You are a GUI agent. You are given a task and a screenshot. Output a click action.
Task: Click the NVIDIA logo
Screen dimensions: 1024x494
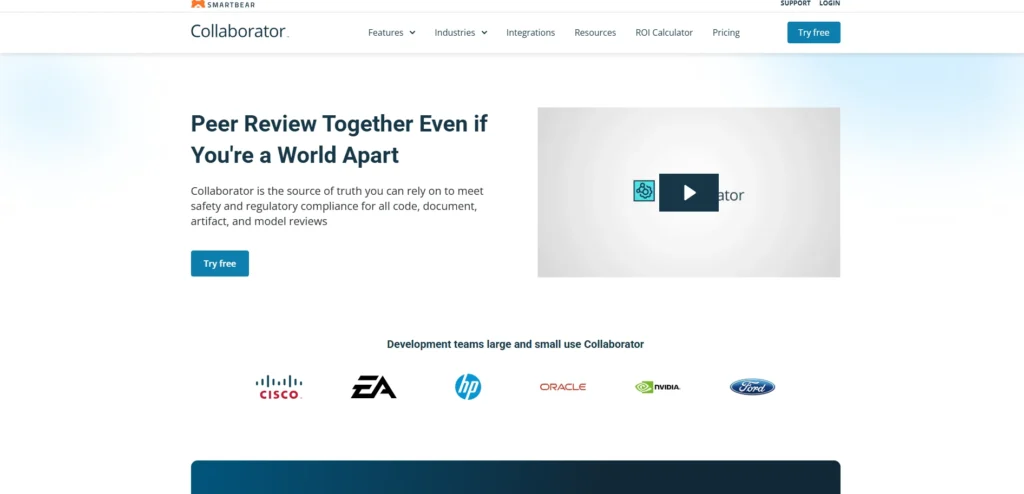[658, 387]
